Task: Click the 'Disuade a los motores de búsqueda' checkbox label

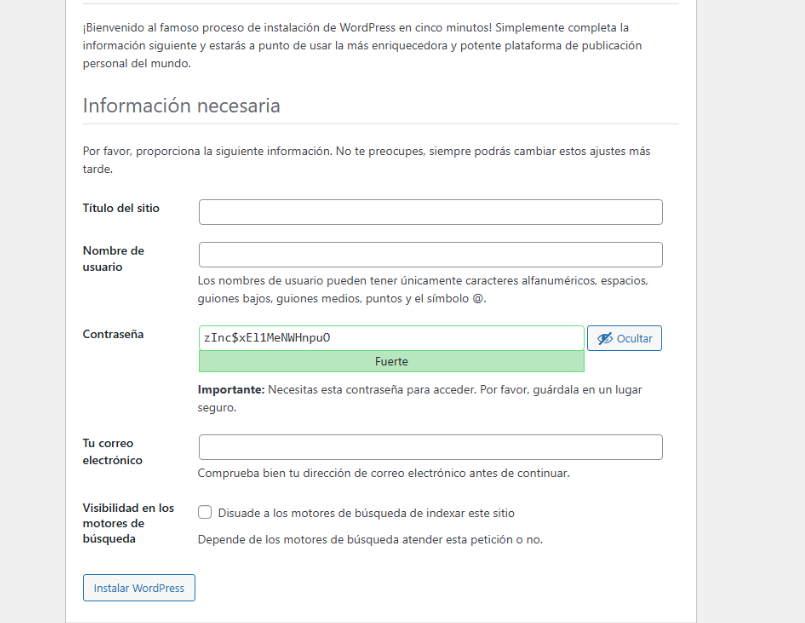Action: point(366,513)
